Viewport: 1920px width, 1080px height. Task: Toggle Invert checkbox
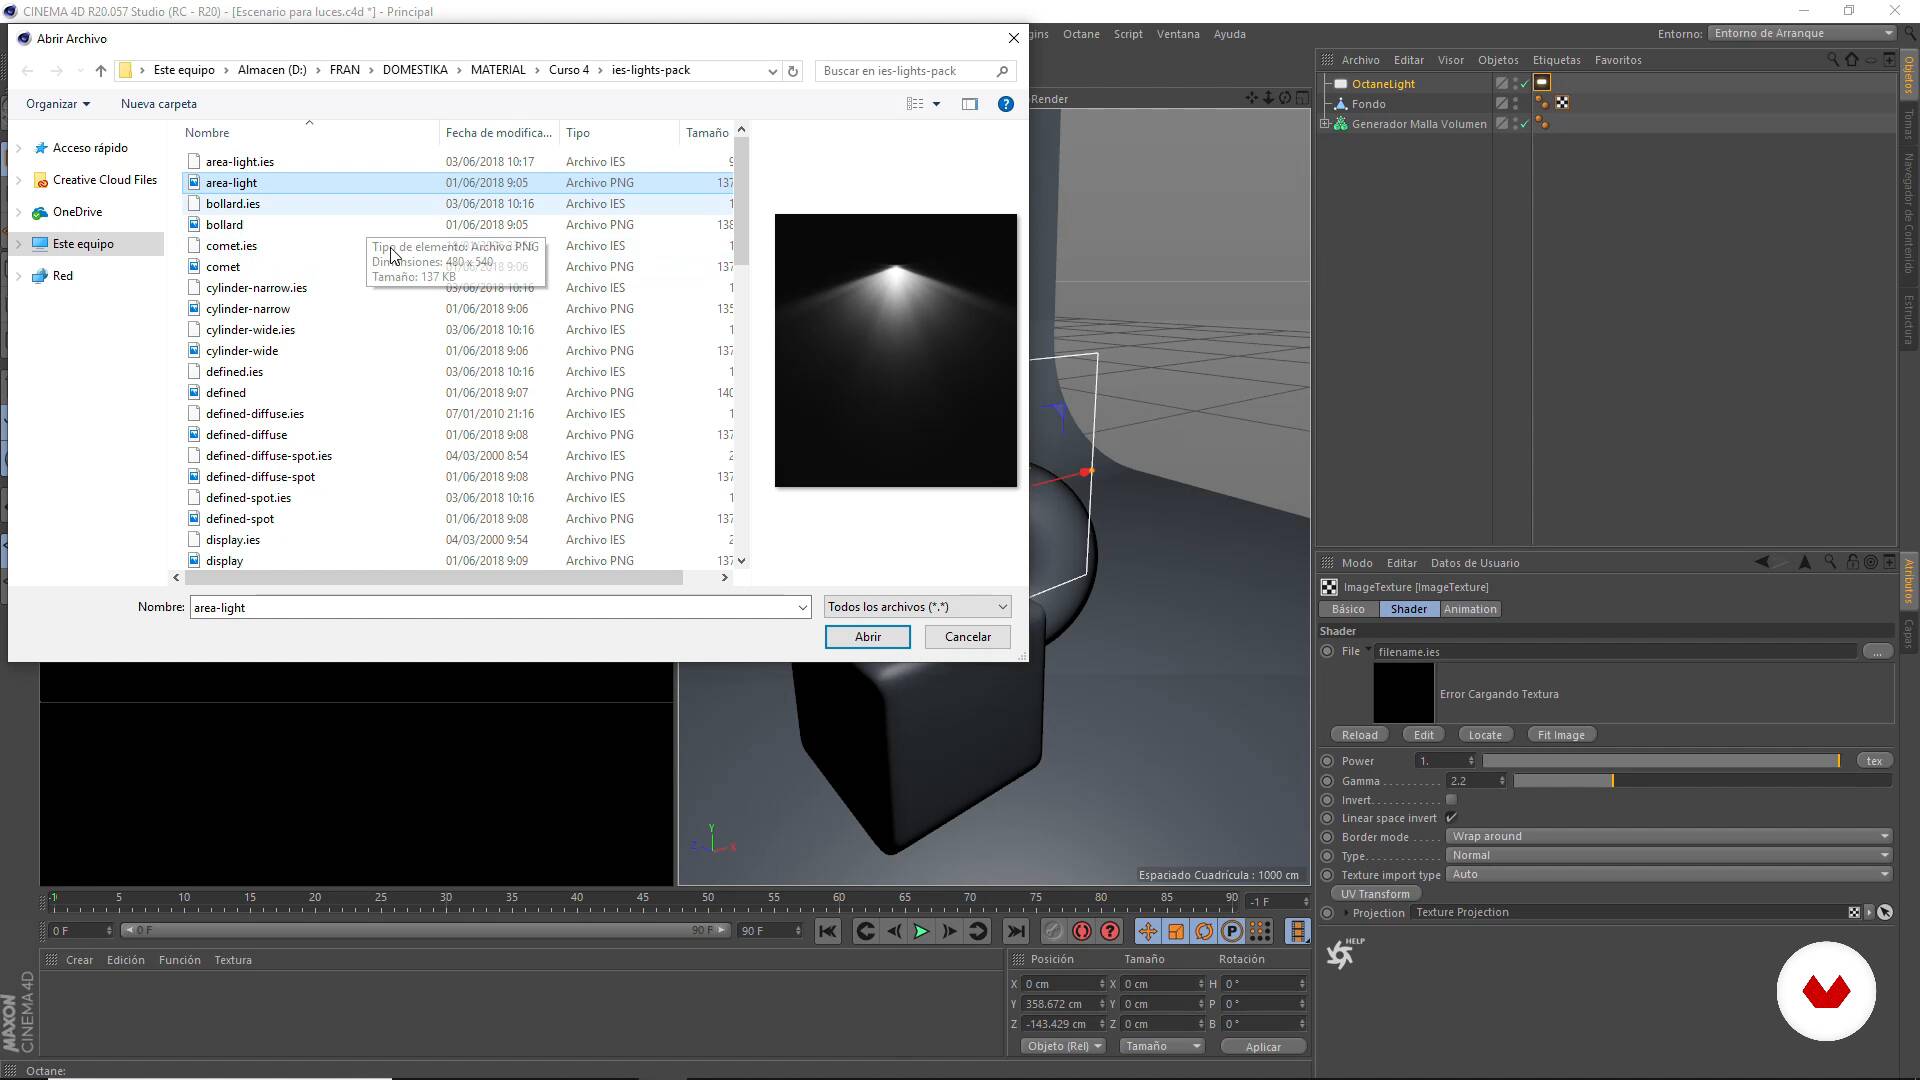1451,800
